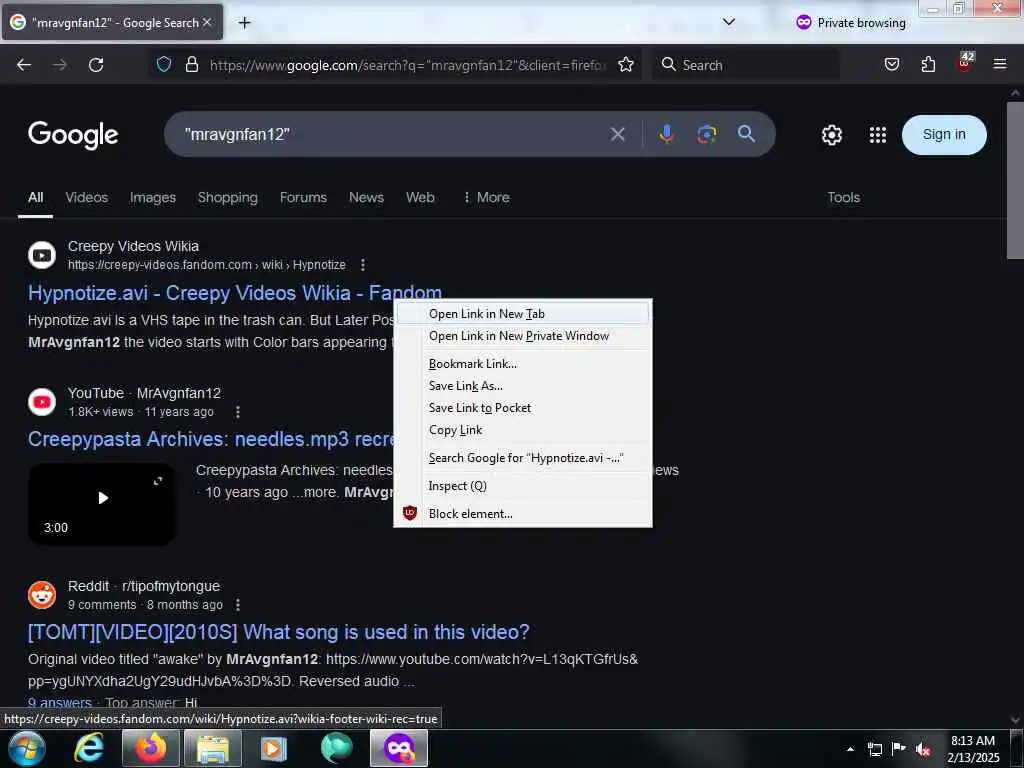Select Bookmark Link from context menu
This screenshot has width=1024, height=768.
click(x=522, y=364)
